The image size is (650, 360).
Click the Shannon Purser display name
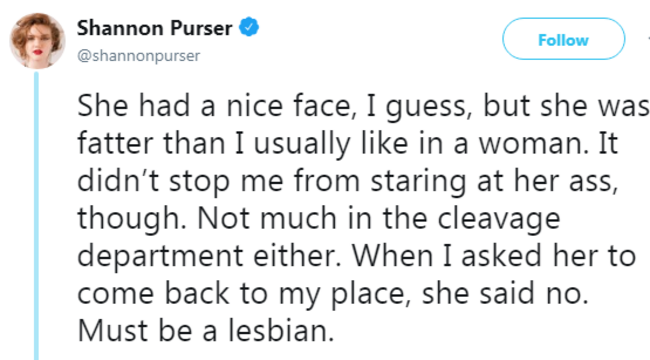154,28
